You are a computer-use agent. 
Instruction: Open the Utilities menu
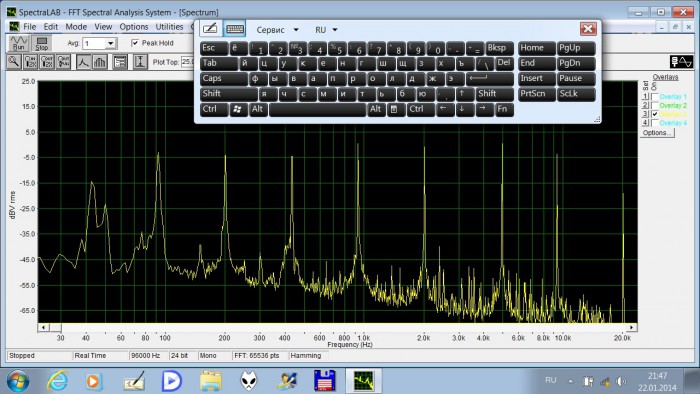coord(169,27)
